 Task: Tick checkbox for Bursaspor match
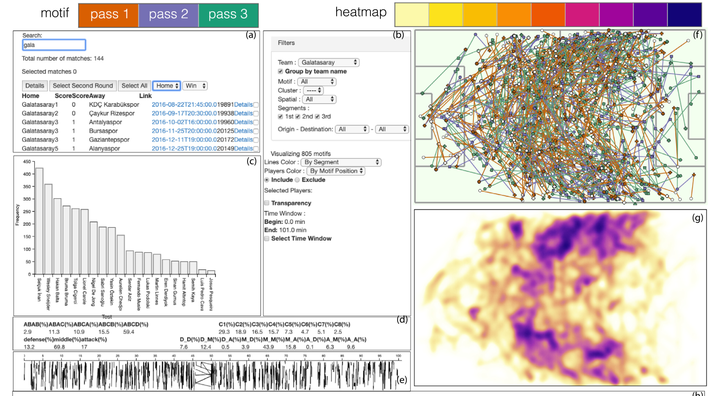point(256,131)
